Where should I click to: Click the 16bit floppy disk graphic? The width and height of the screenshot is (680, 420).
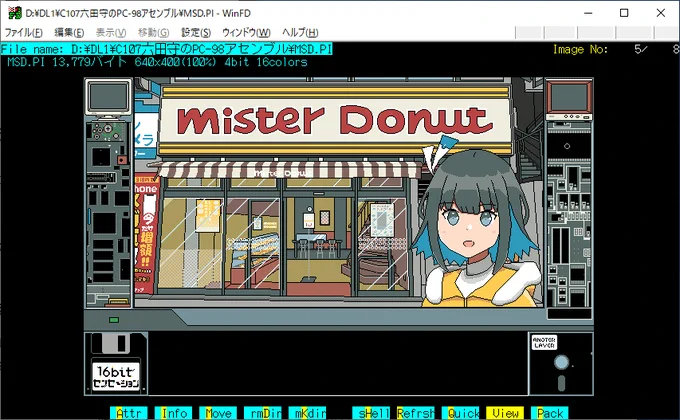(x=116, y=364)
